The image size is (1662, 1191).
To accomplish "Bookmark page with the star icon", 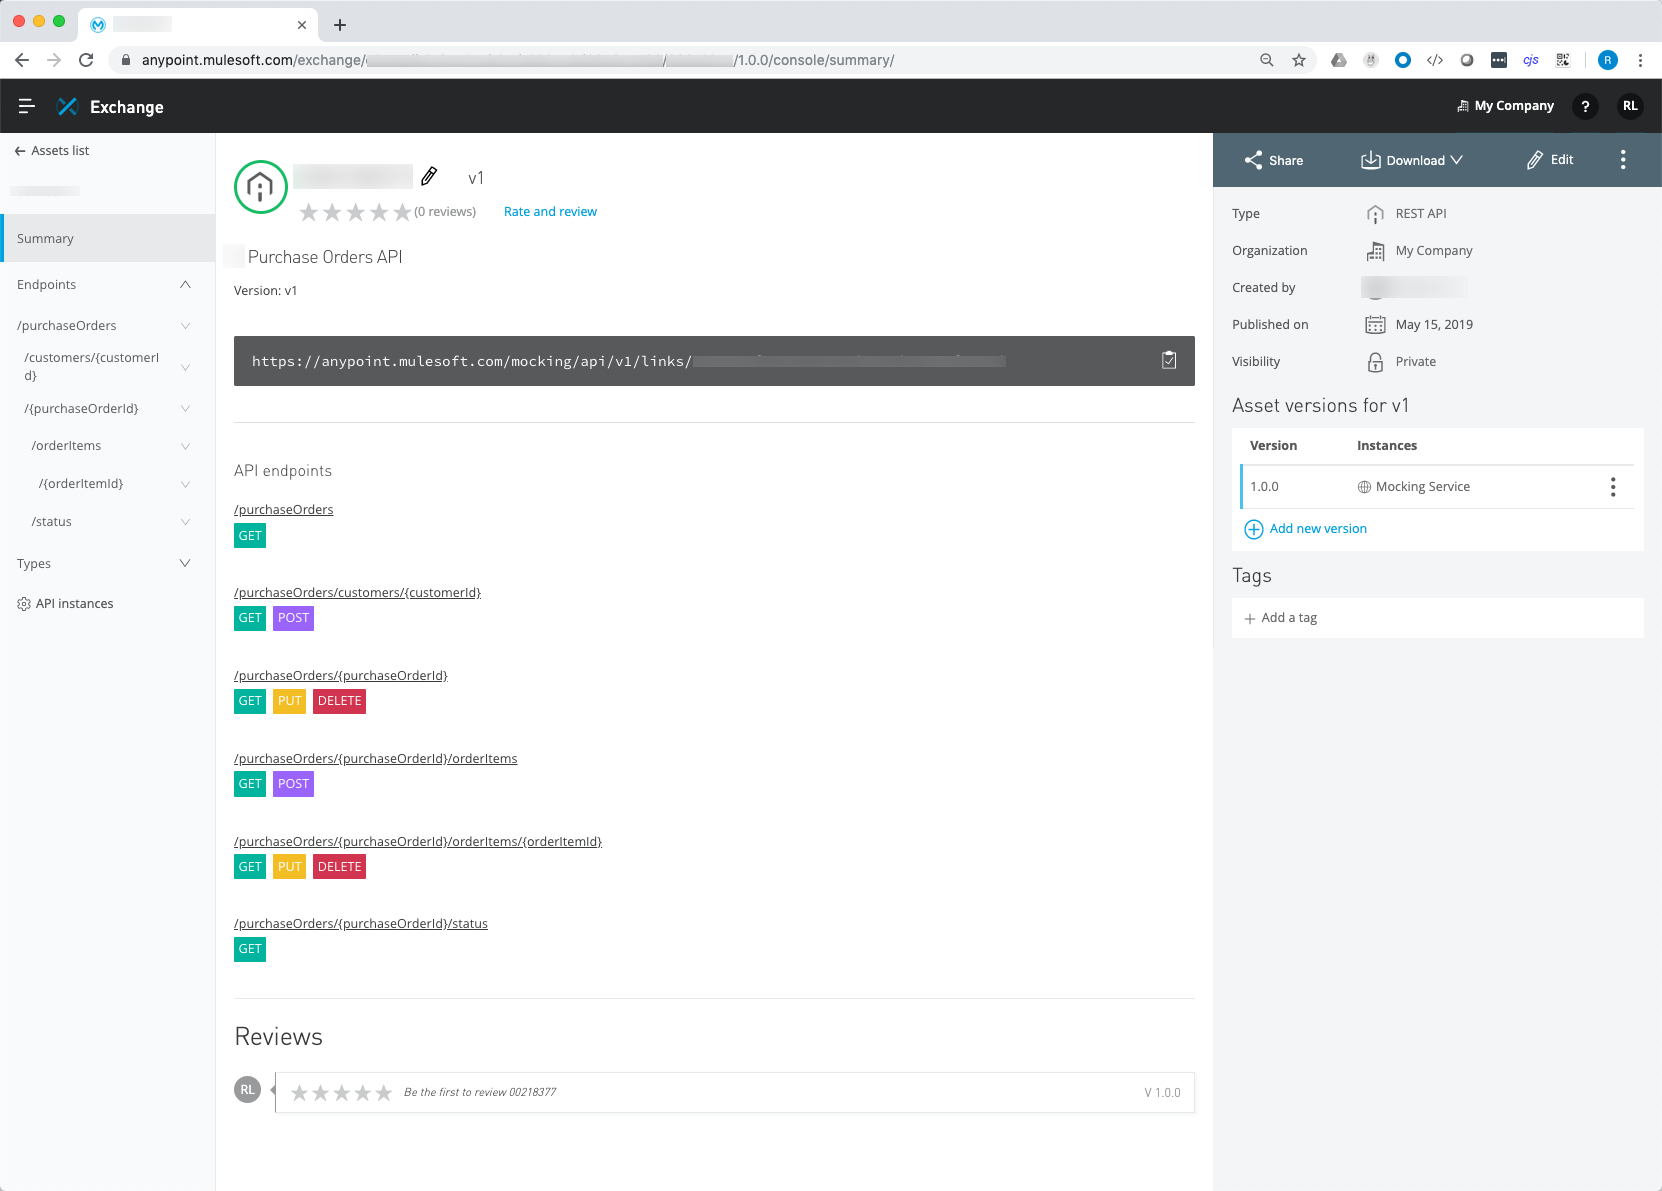I will pos(1298,60).
